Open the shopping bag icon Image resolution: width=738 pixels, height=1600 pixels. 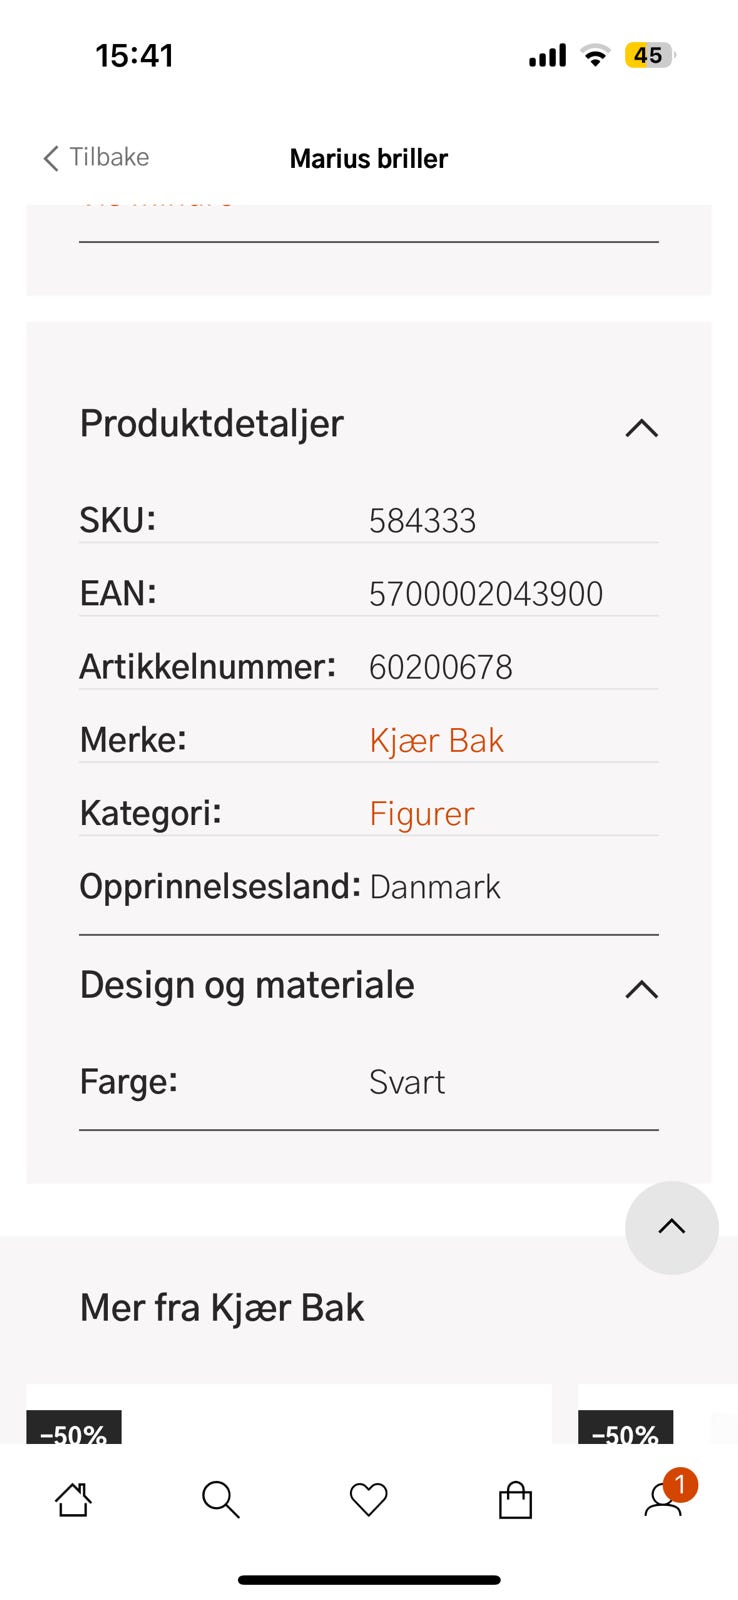[515, 1499]
